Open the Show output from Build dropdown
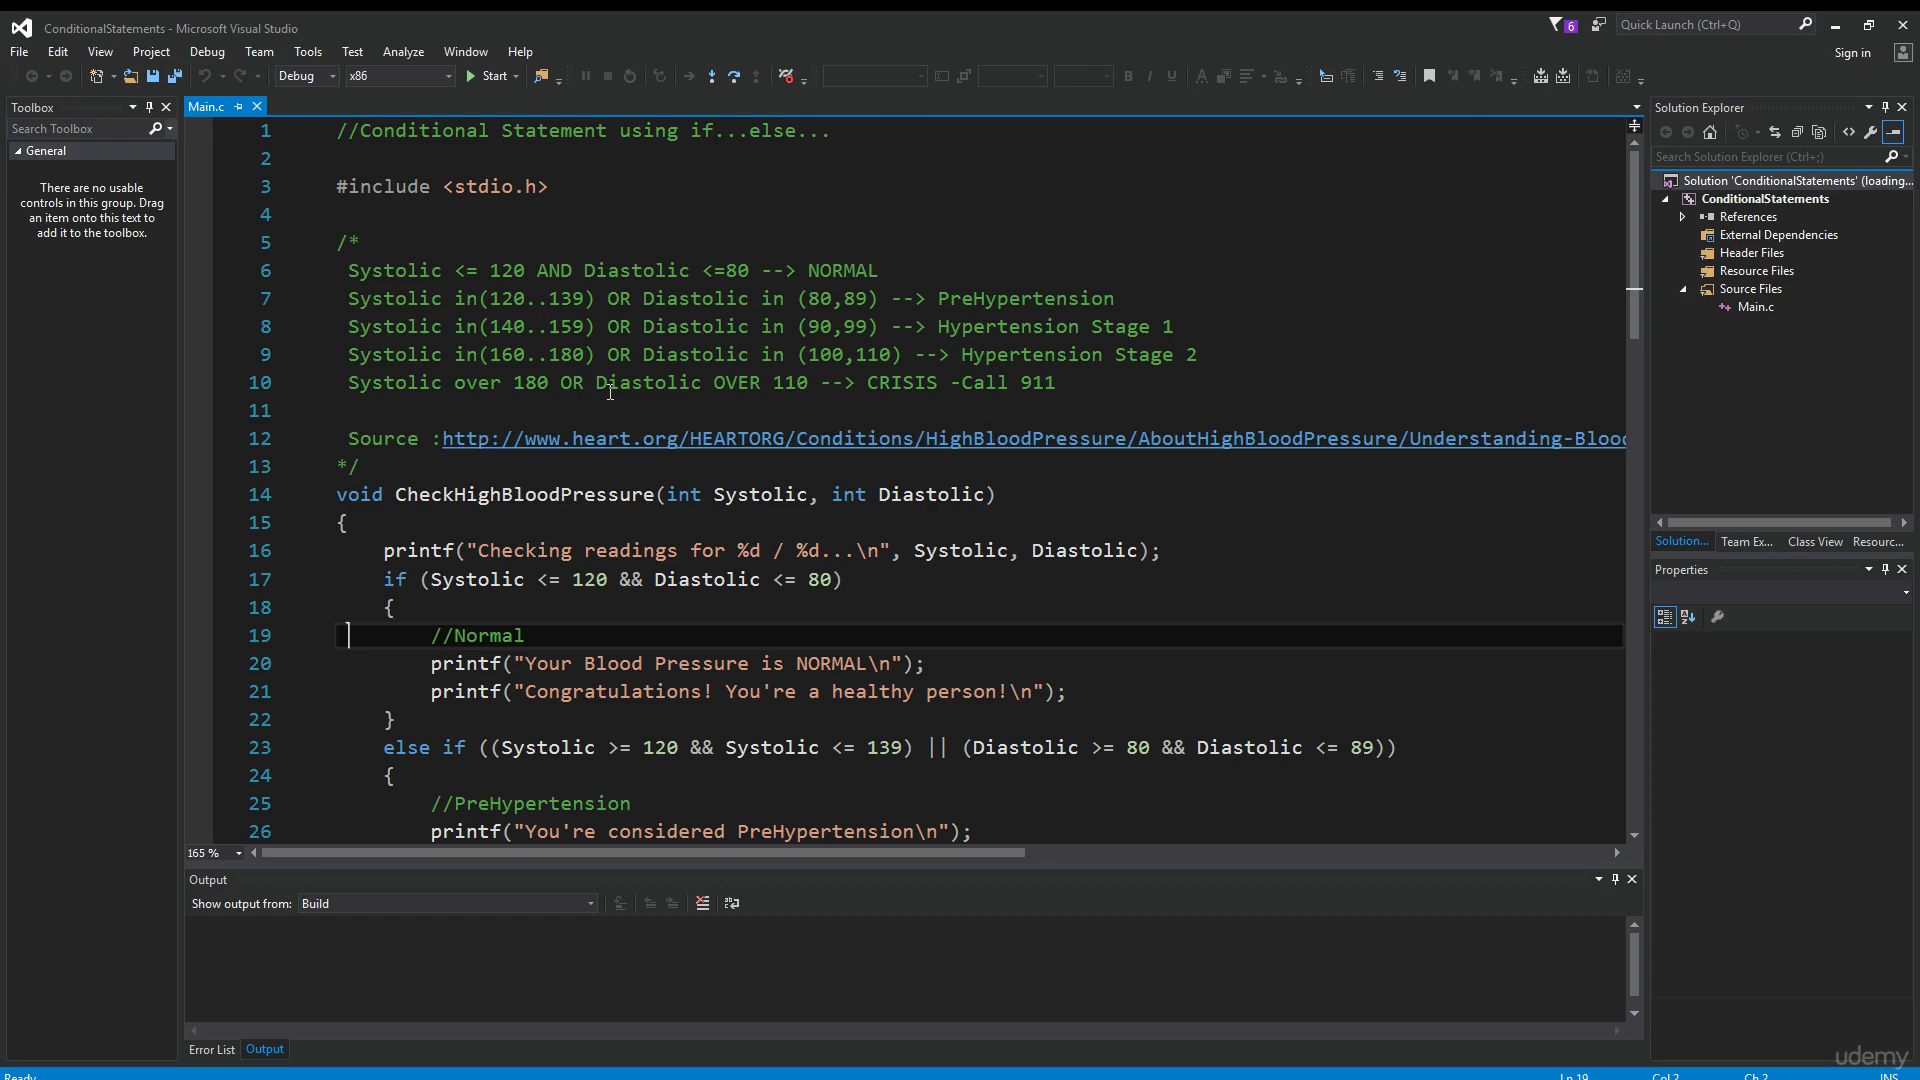Viewport: 1920px width, 1080px height. (448, 904)
